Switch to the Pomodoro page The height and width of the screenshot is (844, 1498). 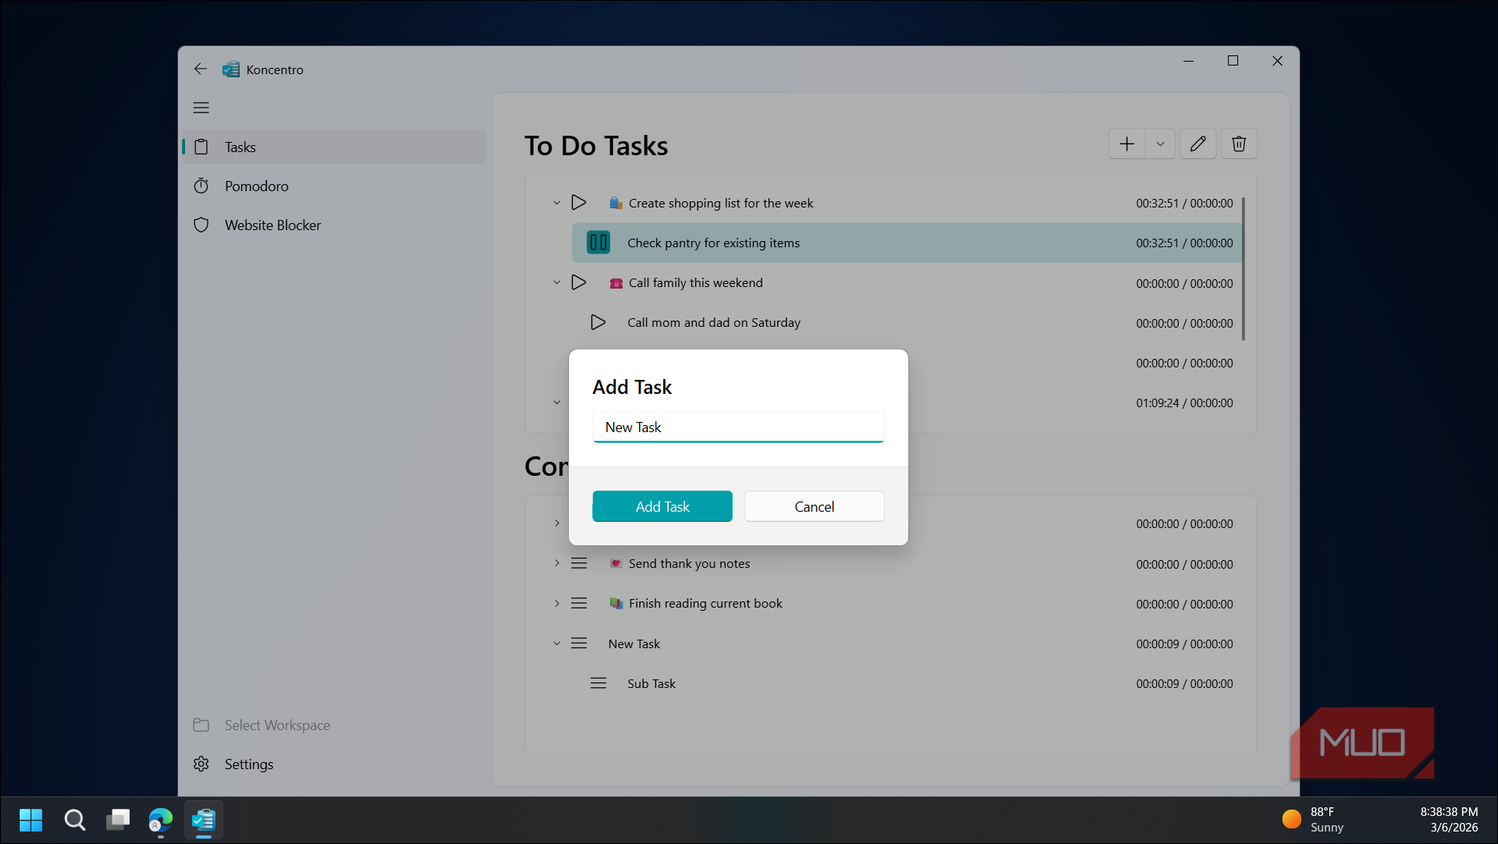pyautogui.click(x=334, y=186)
